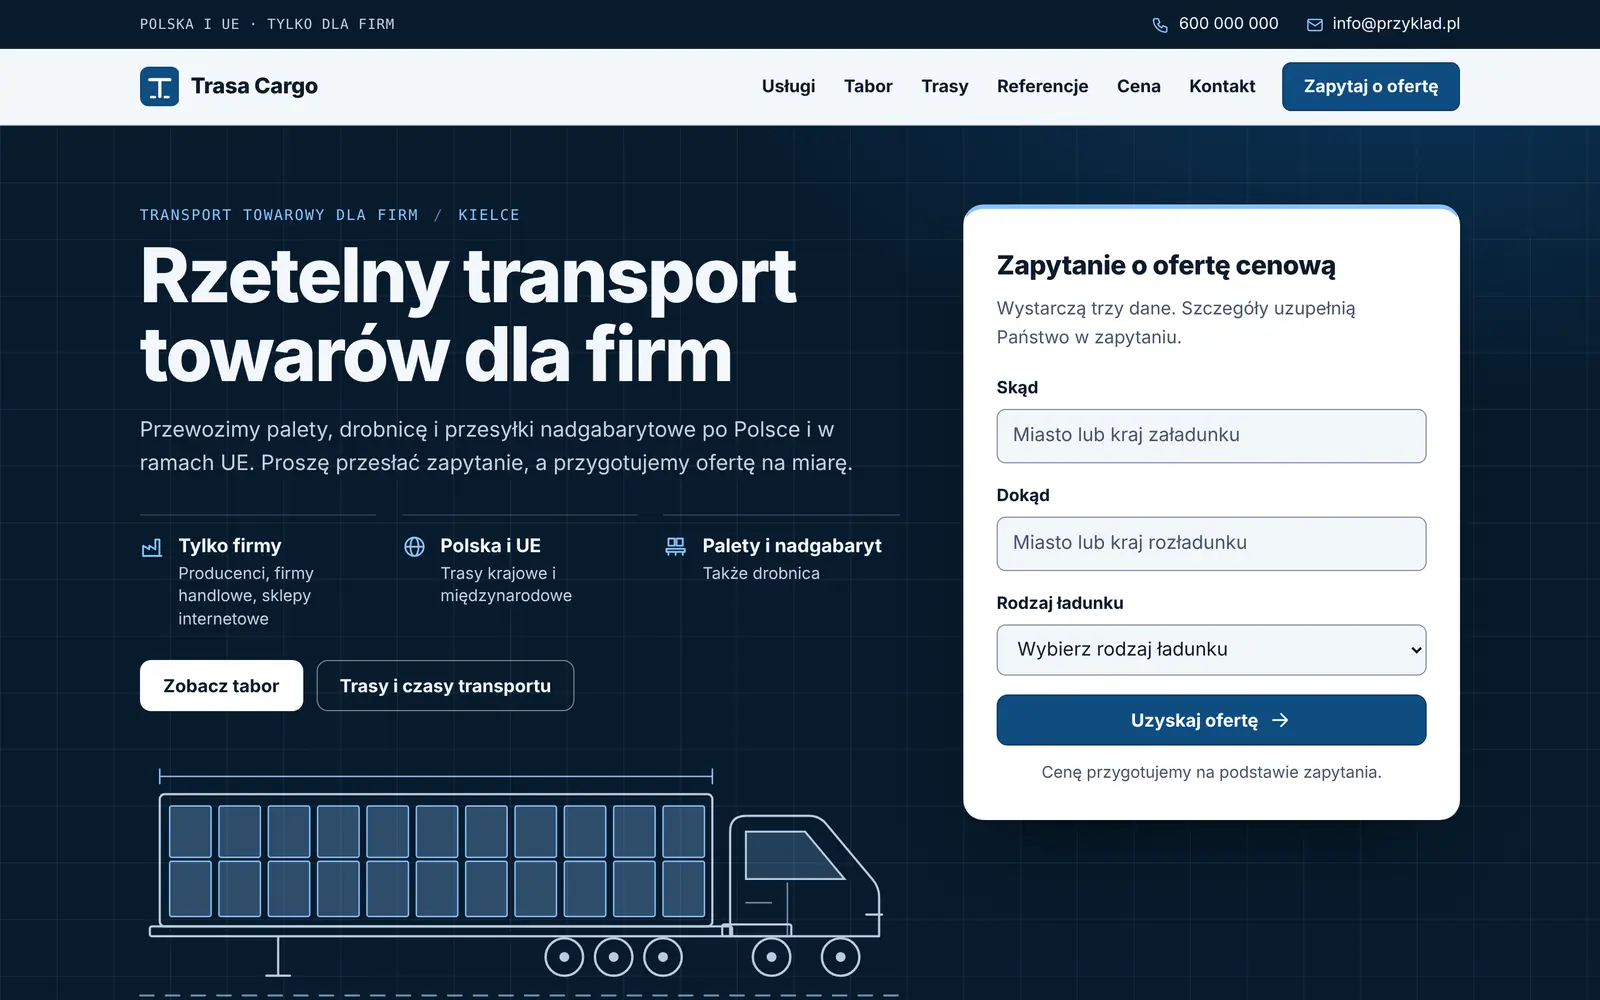Click the envelope email icon
Image resolution: width=1600 pixels, height=1000 pixels.
pos(1315,25)
